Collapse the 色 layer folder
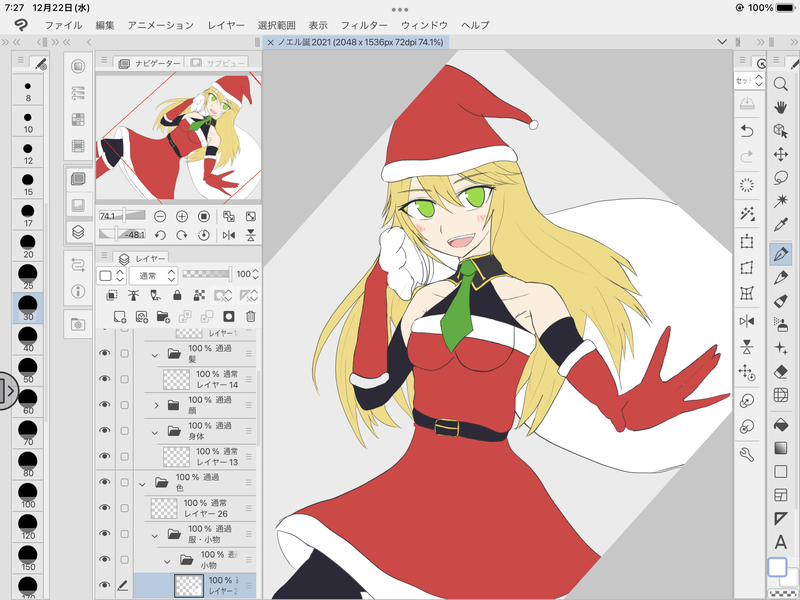This screenshot has height=600, width=800. [142, 484]
